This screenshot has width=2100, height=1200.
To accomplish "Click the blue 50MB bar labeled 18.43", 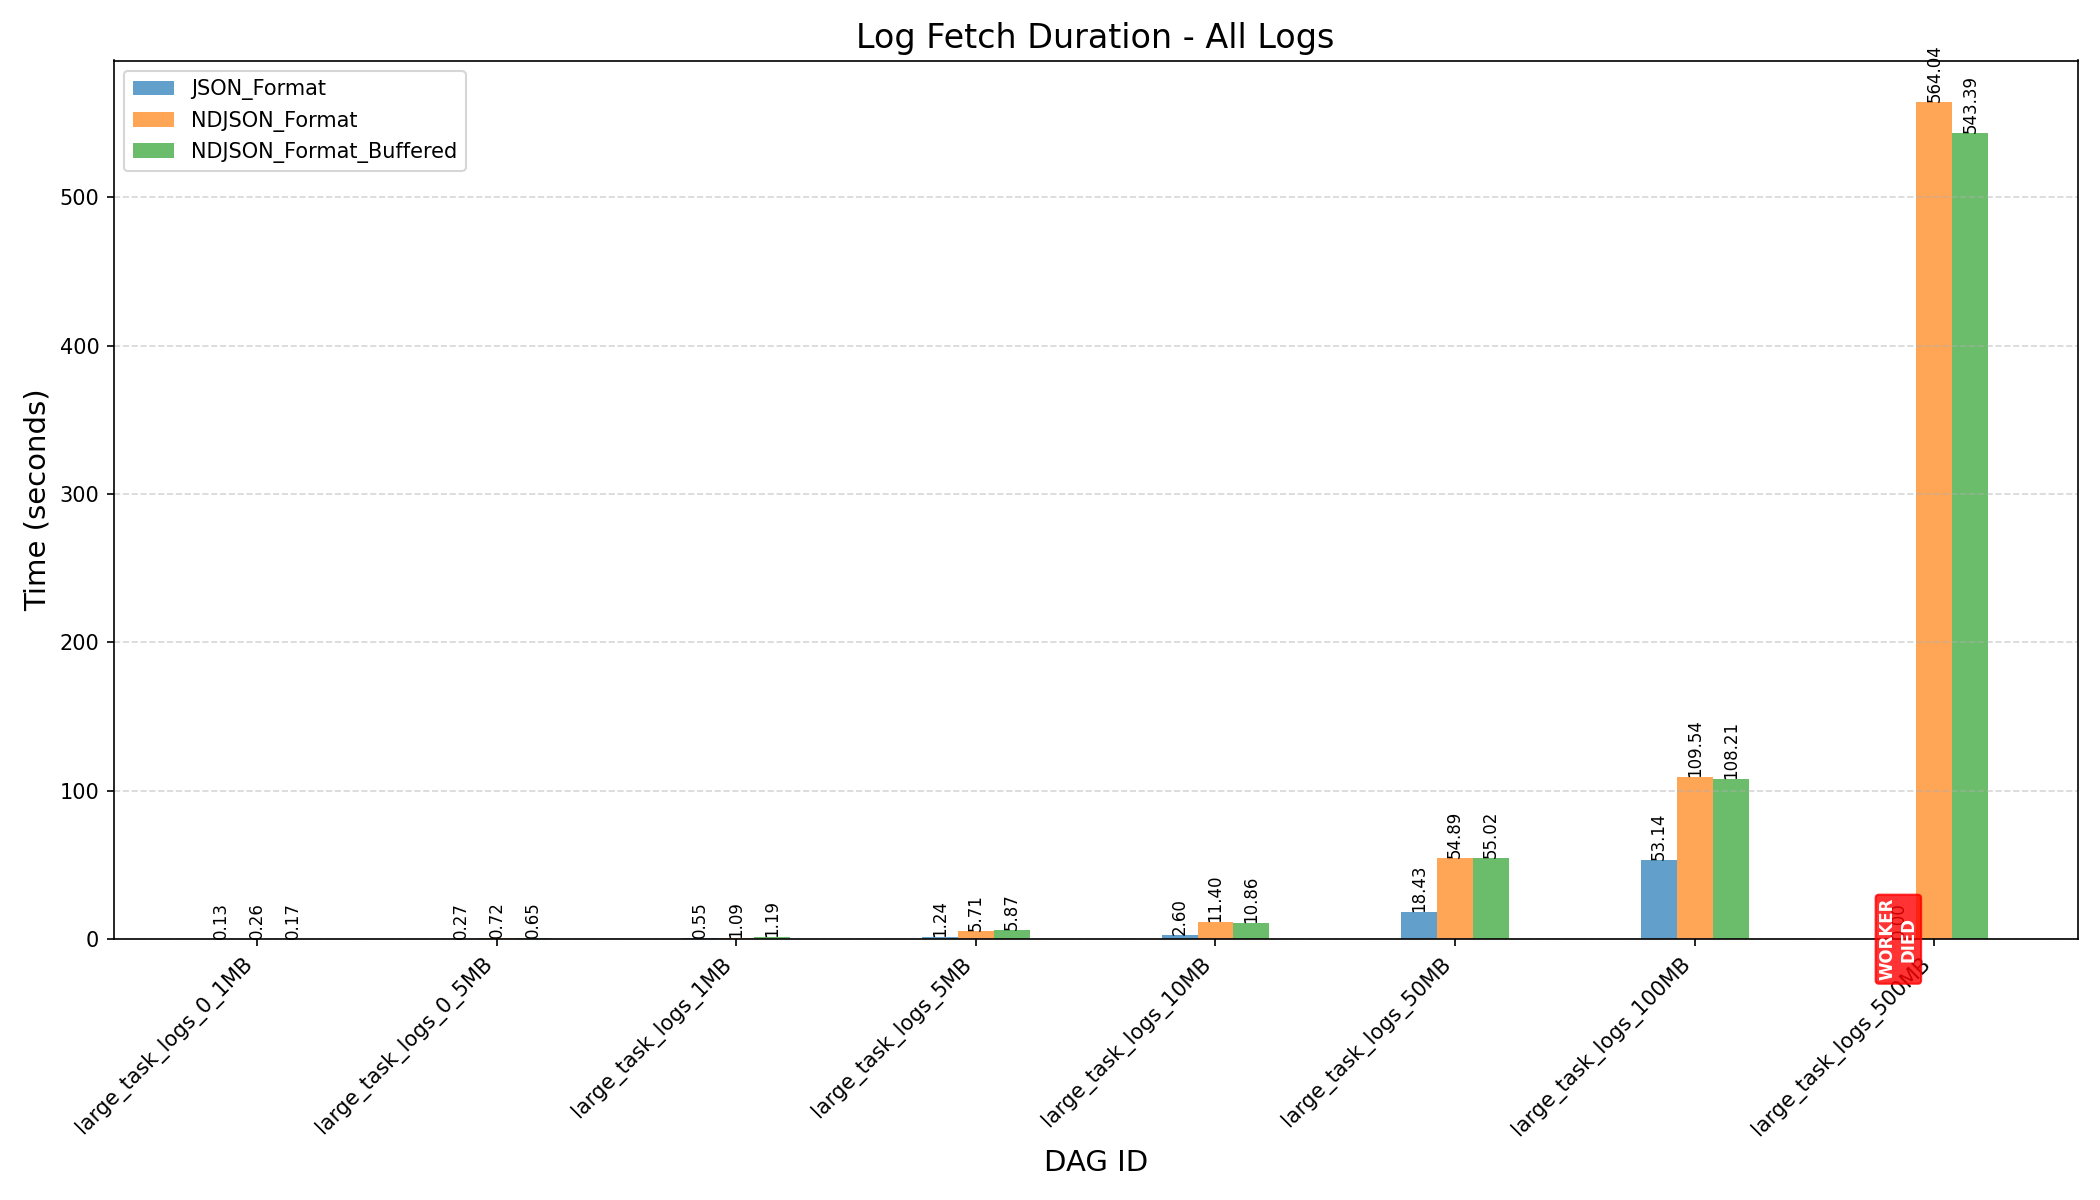I will click(x=1418, y=925).
